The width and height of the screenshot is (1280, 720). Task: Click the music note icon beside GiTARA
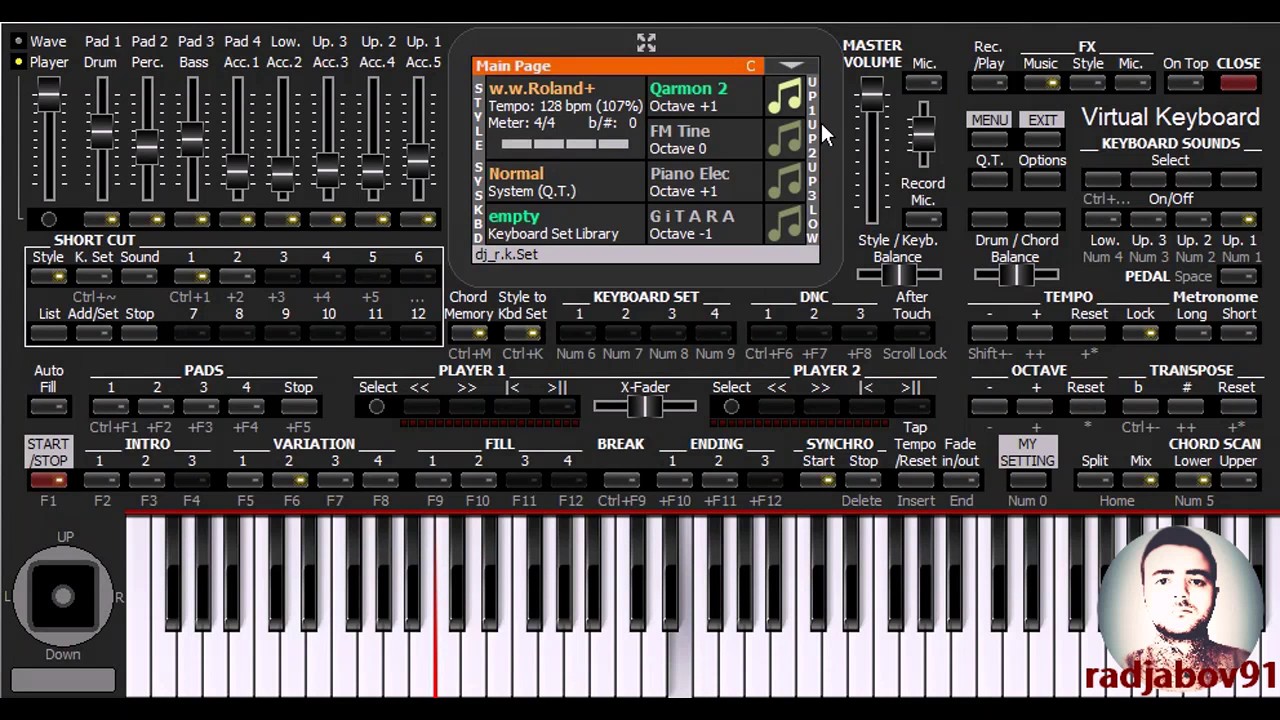click(x=785, y=224)
